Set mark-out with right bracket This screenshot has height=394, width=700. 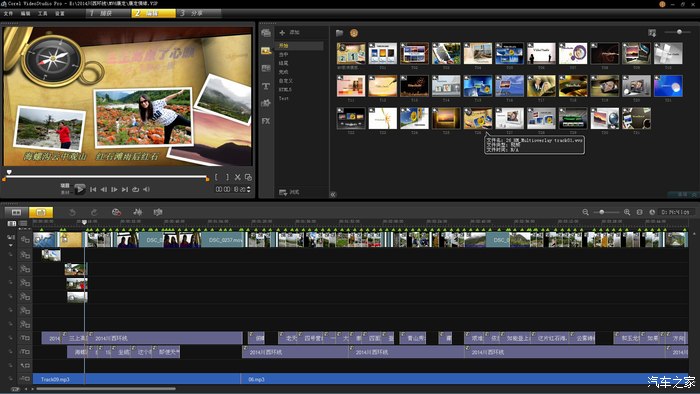227,177
